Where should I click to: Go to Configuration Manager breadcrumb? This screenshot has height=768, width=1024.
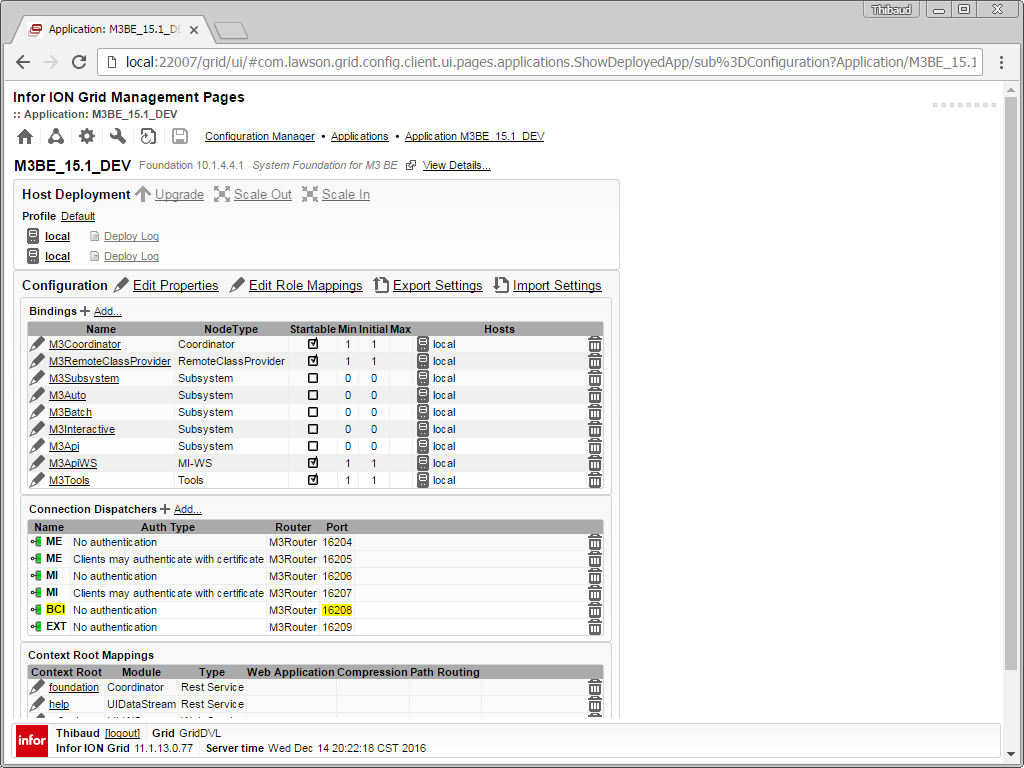tap(259, 137)
